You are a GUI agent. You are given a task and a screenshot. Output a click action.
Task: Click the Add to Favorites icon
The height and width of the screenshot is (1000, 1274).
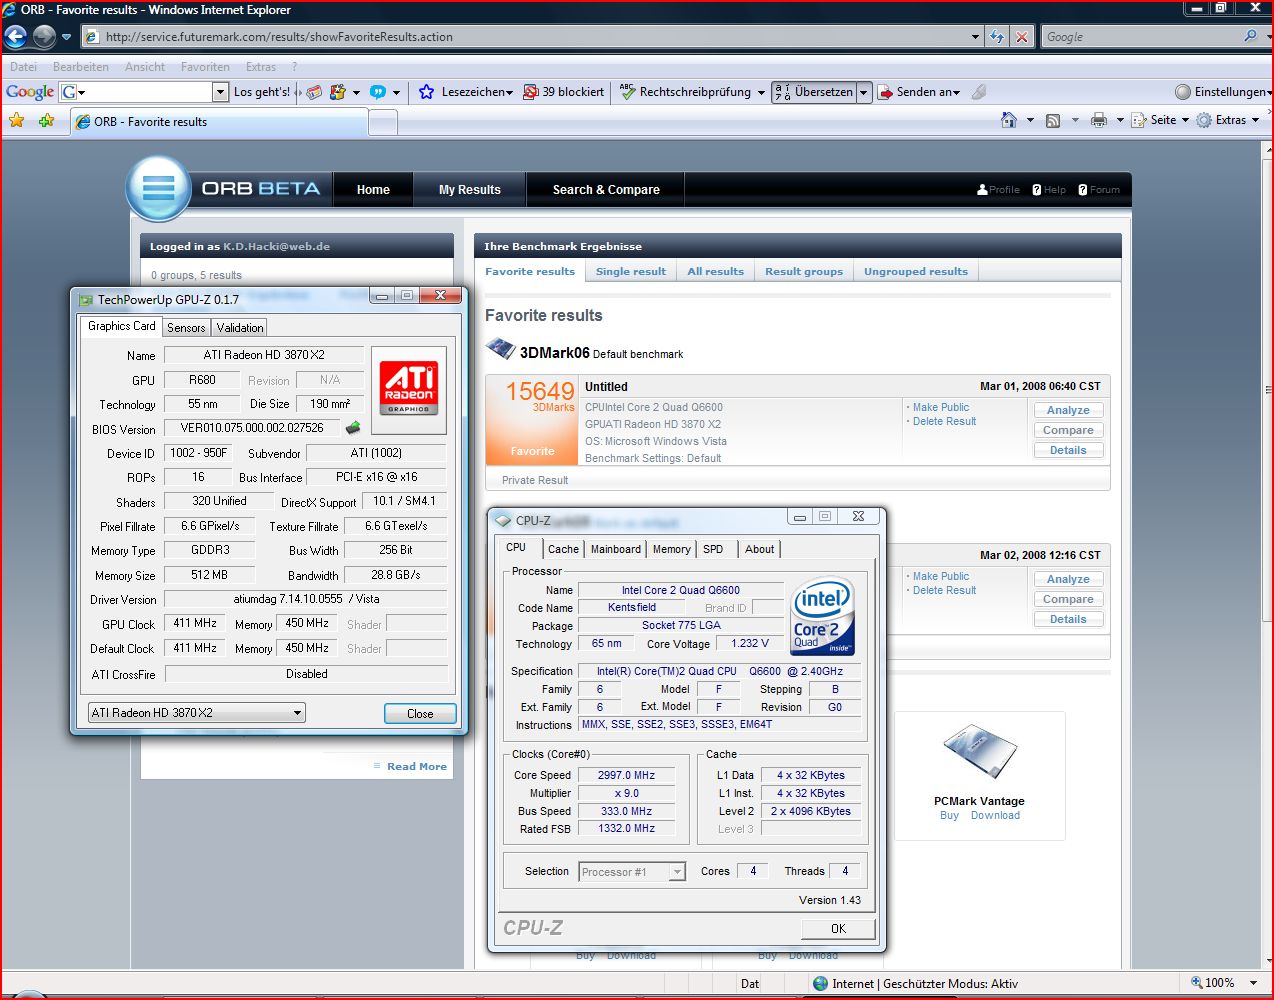click(x=46, y=121)
